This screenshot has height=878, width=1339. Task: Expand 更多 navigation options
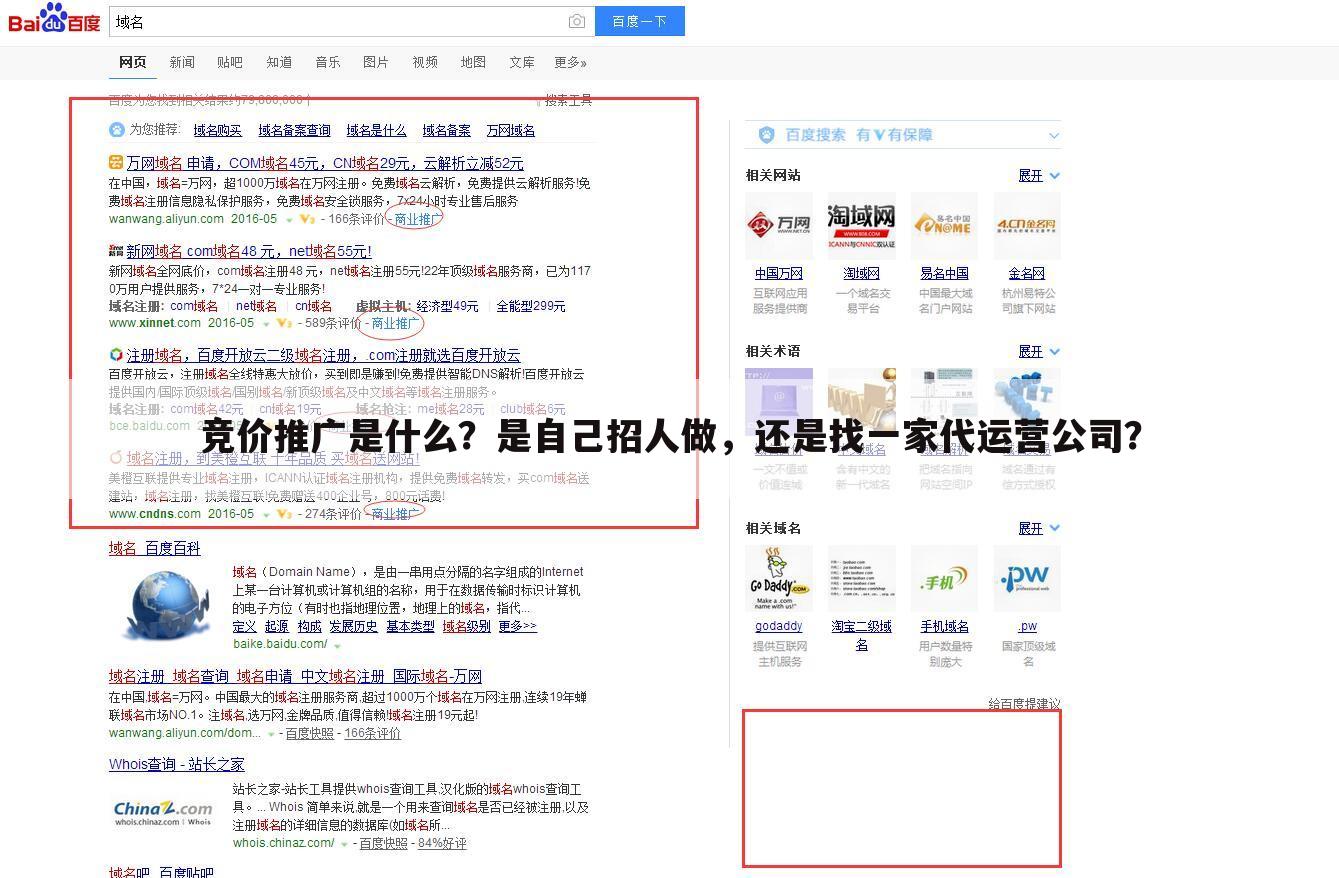(x=571, y=62)
